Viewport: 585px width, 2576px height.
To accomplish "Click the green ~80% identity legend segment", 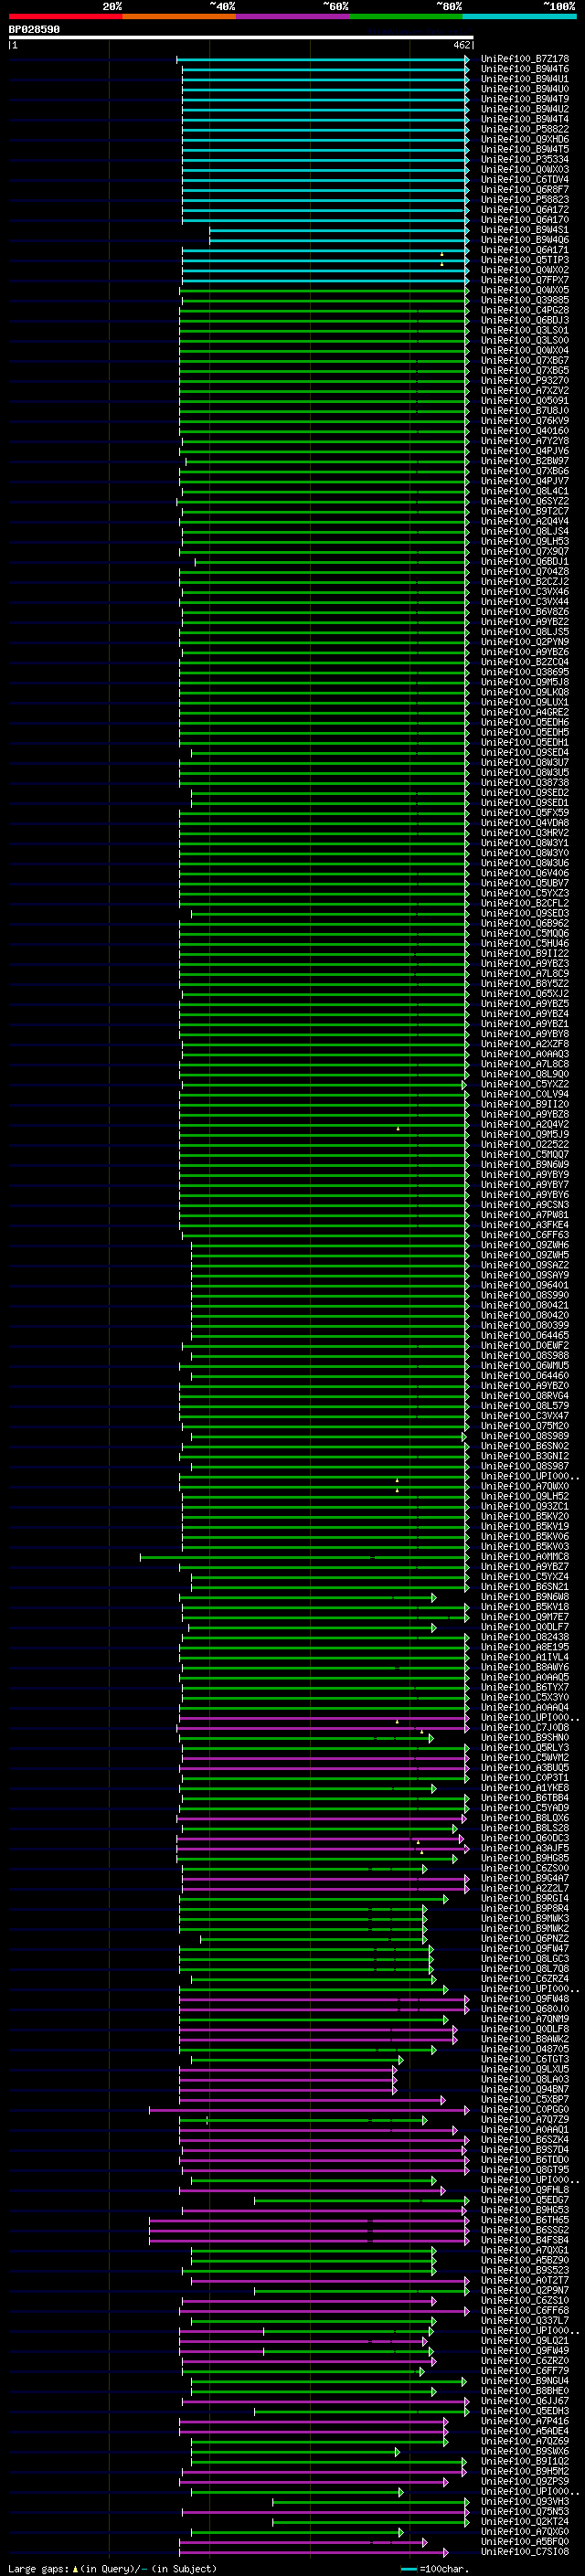I will (406, 16).
